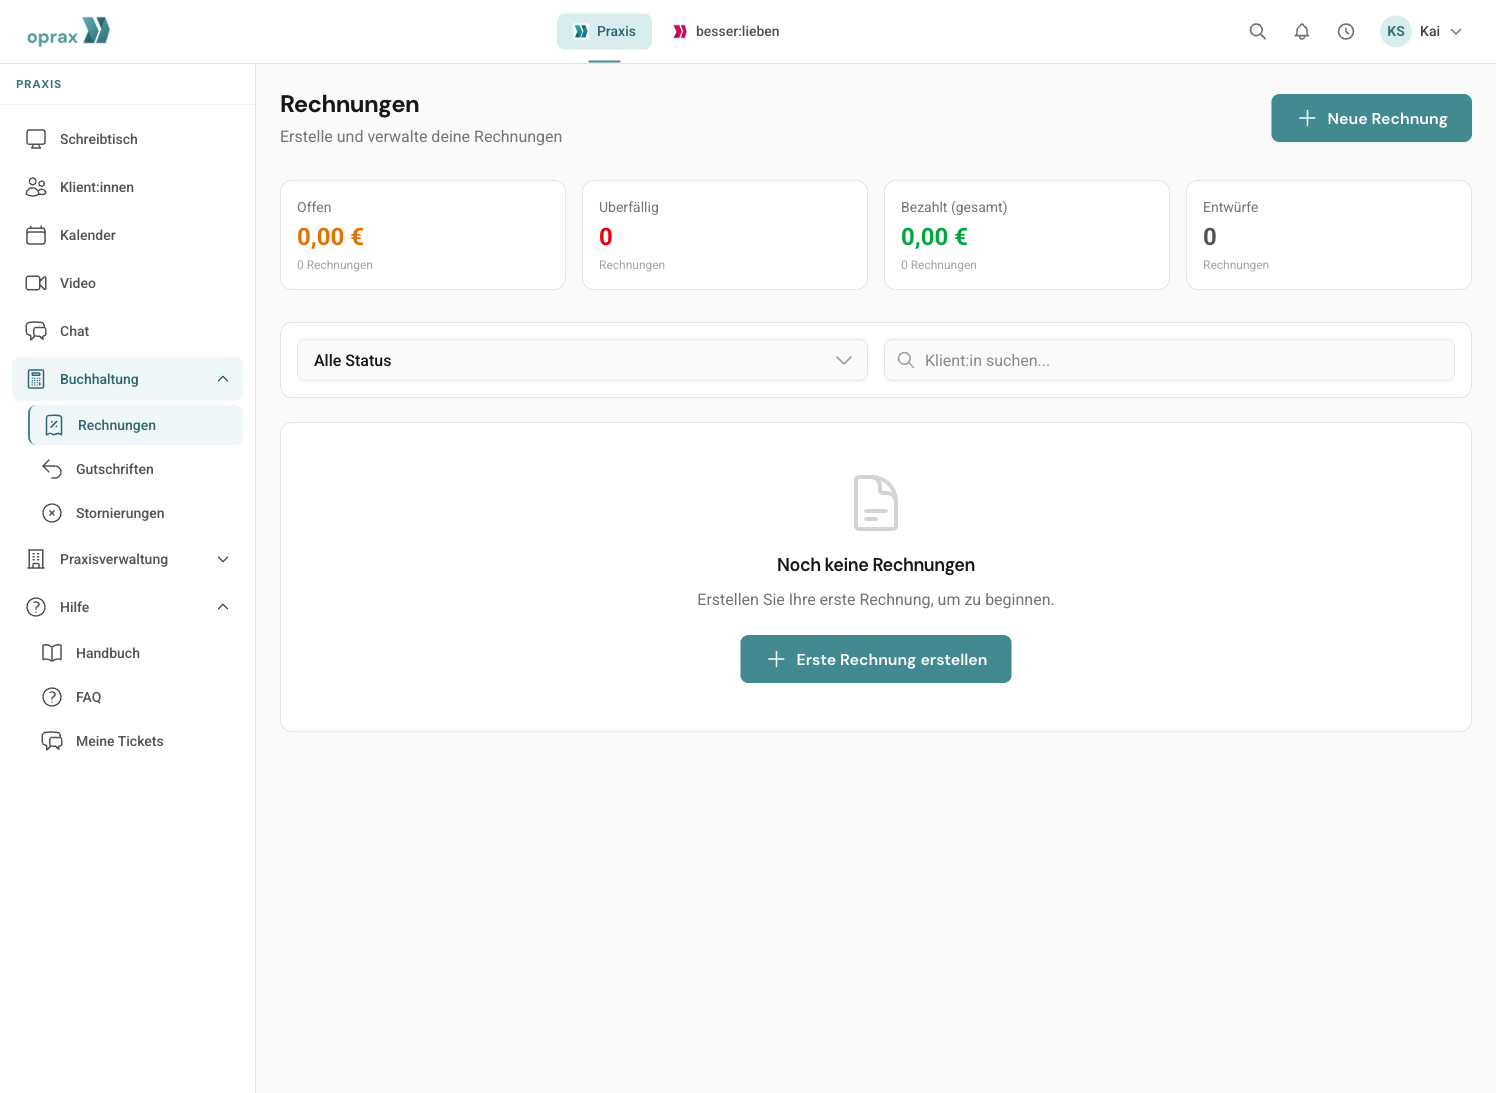Open the Alle Status dropdown
The image size is (1496, 1093).
pos(582,360)
